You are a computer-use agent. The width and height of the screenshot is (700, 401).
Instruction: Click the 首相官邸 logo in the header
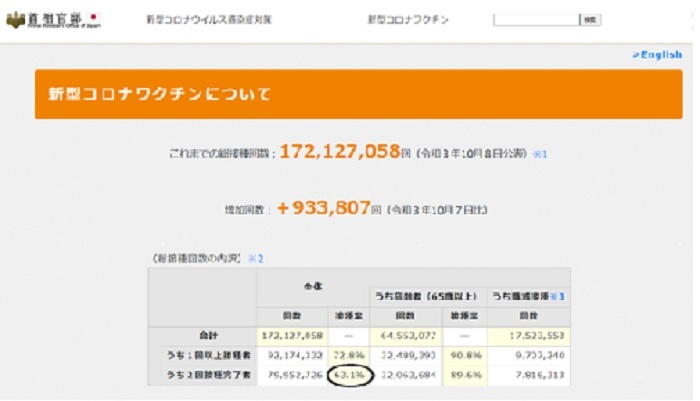pos(54,19)
